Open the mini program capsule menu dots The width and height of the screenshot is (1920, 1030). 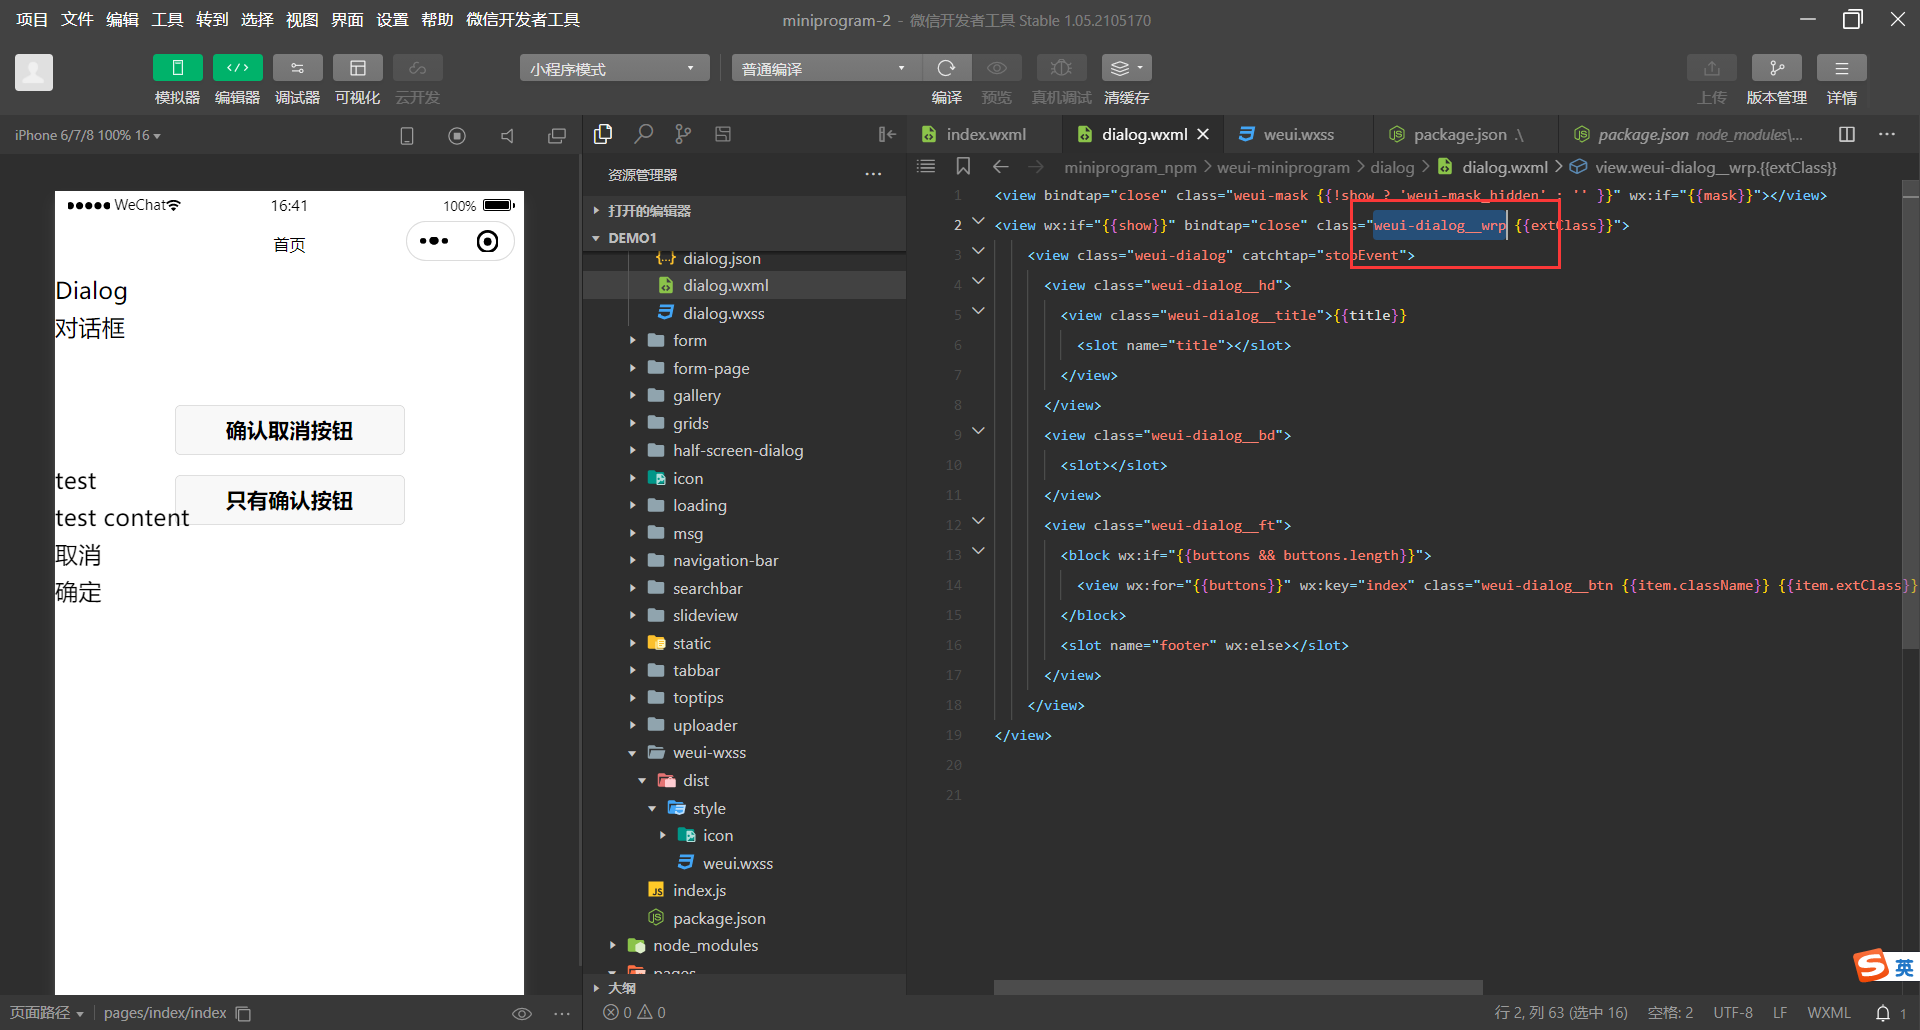(434, 241)
